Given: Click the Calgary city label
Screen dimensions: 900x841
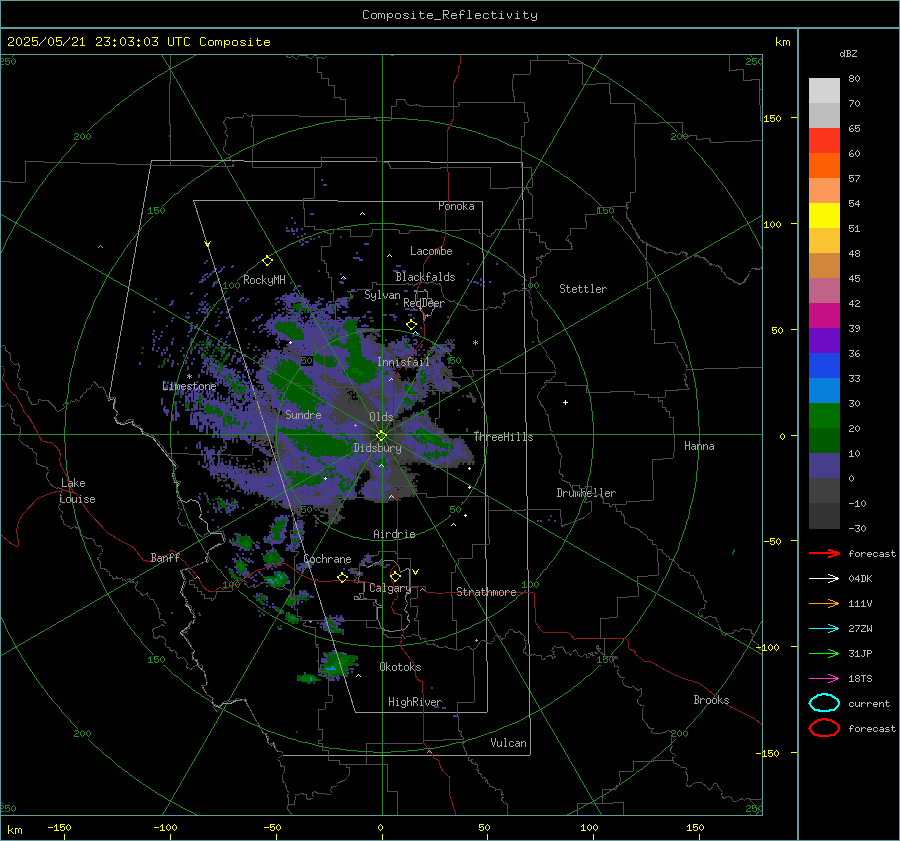Looking at the screenshot, I should pyautogui.click(x=390, y=588).
